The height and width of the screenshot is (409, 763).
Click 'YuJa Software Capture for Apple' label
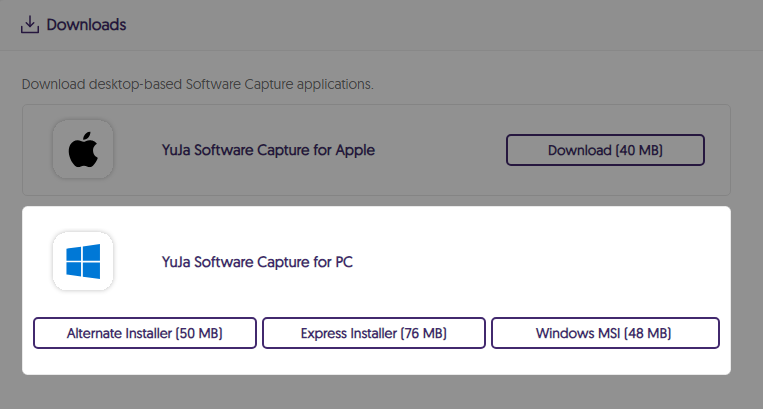point(268,150)
